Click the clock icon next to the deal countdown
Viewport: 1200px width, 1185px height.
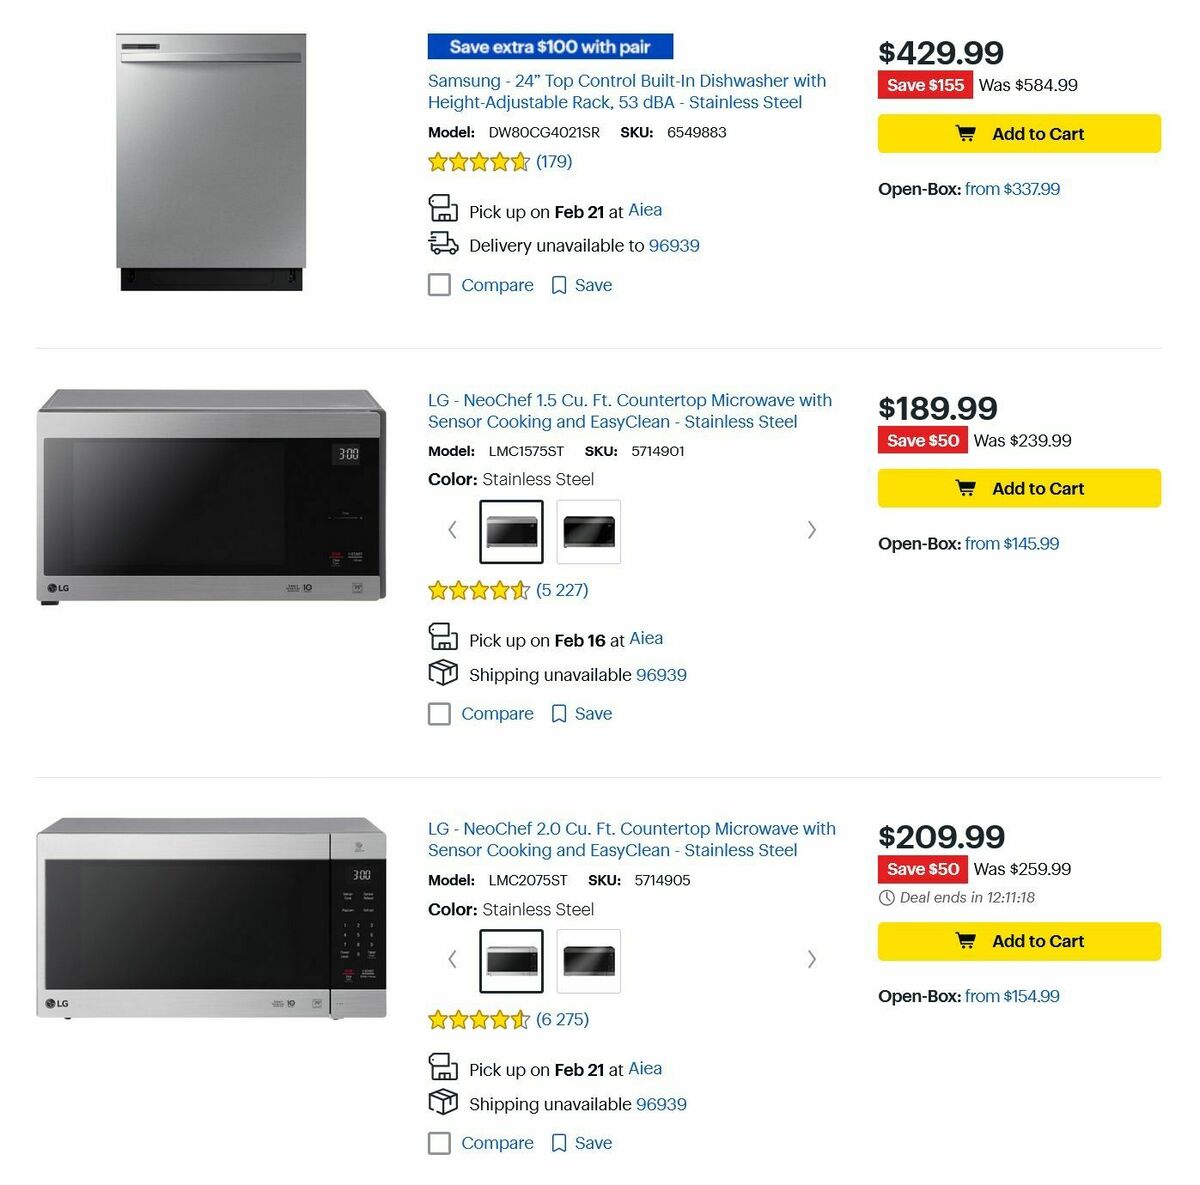coord(886,897)
